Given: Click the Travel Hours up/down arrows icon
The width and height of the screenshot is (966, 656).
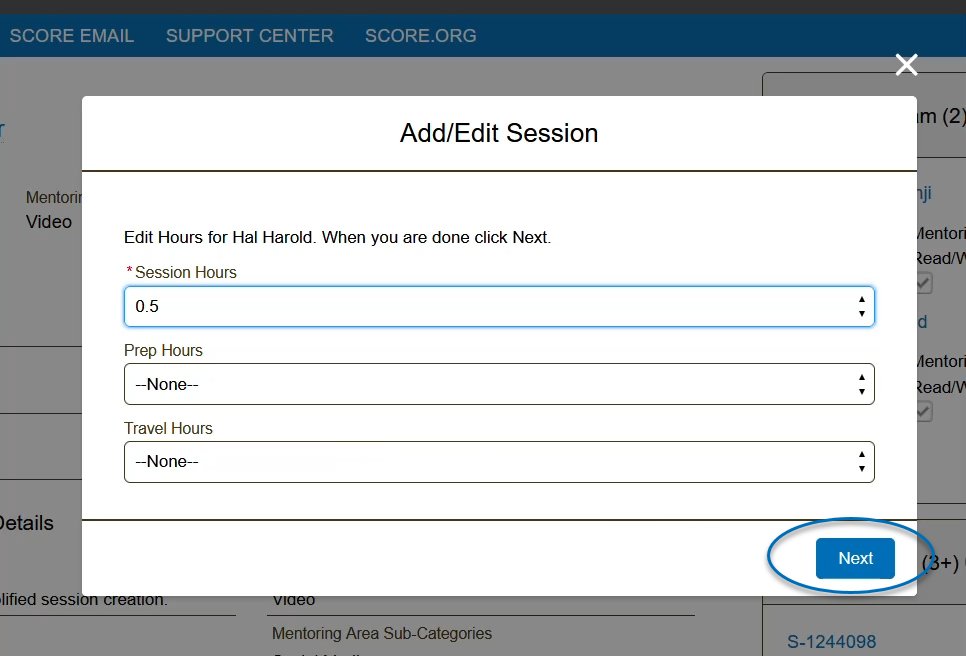Looking at the screenshot, I should 861,461.
